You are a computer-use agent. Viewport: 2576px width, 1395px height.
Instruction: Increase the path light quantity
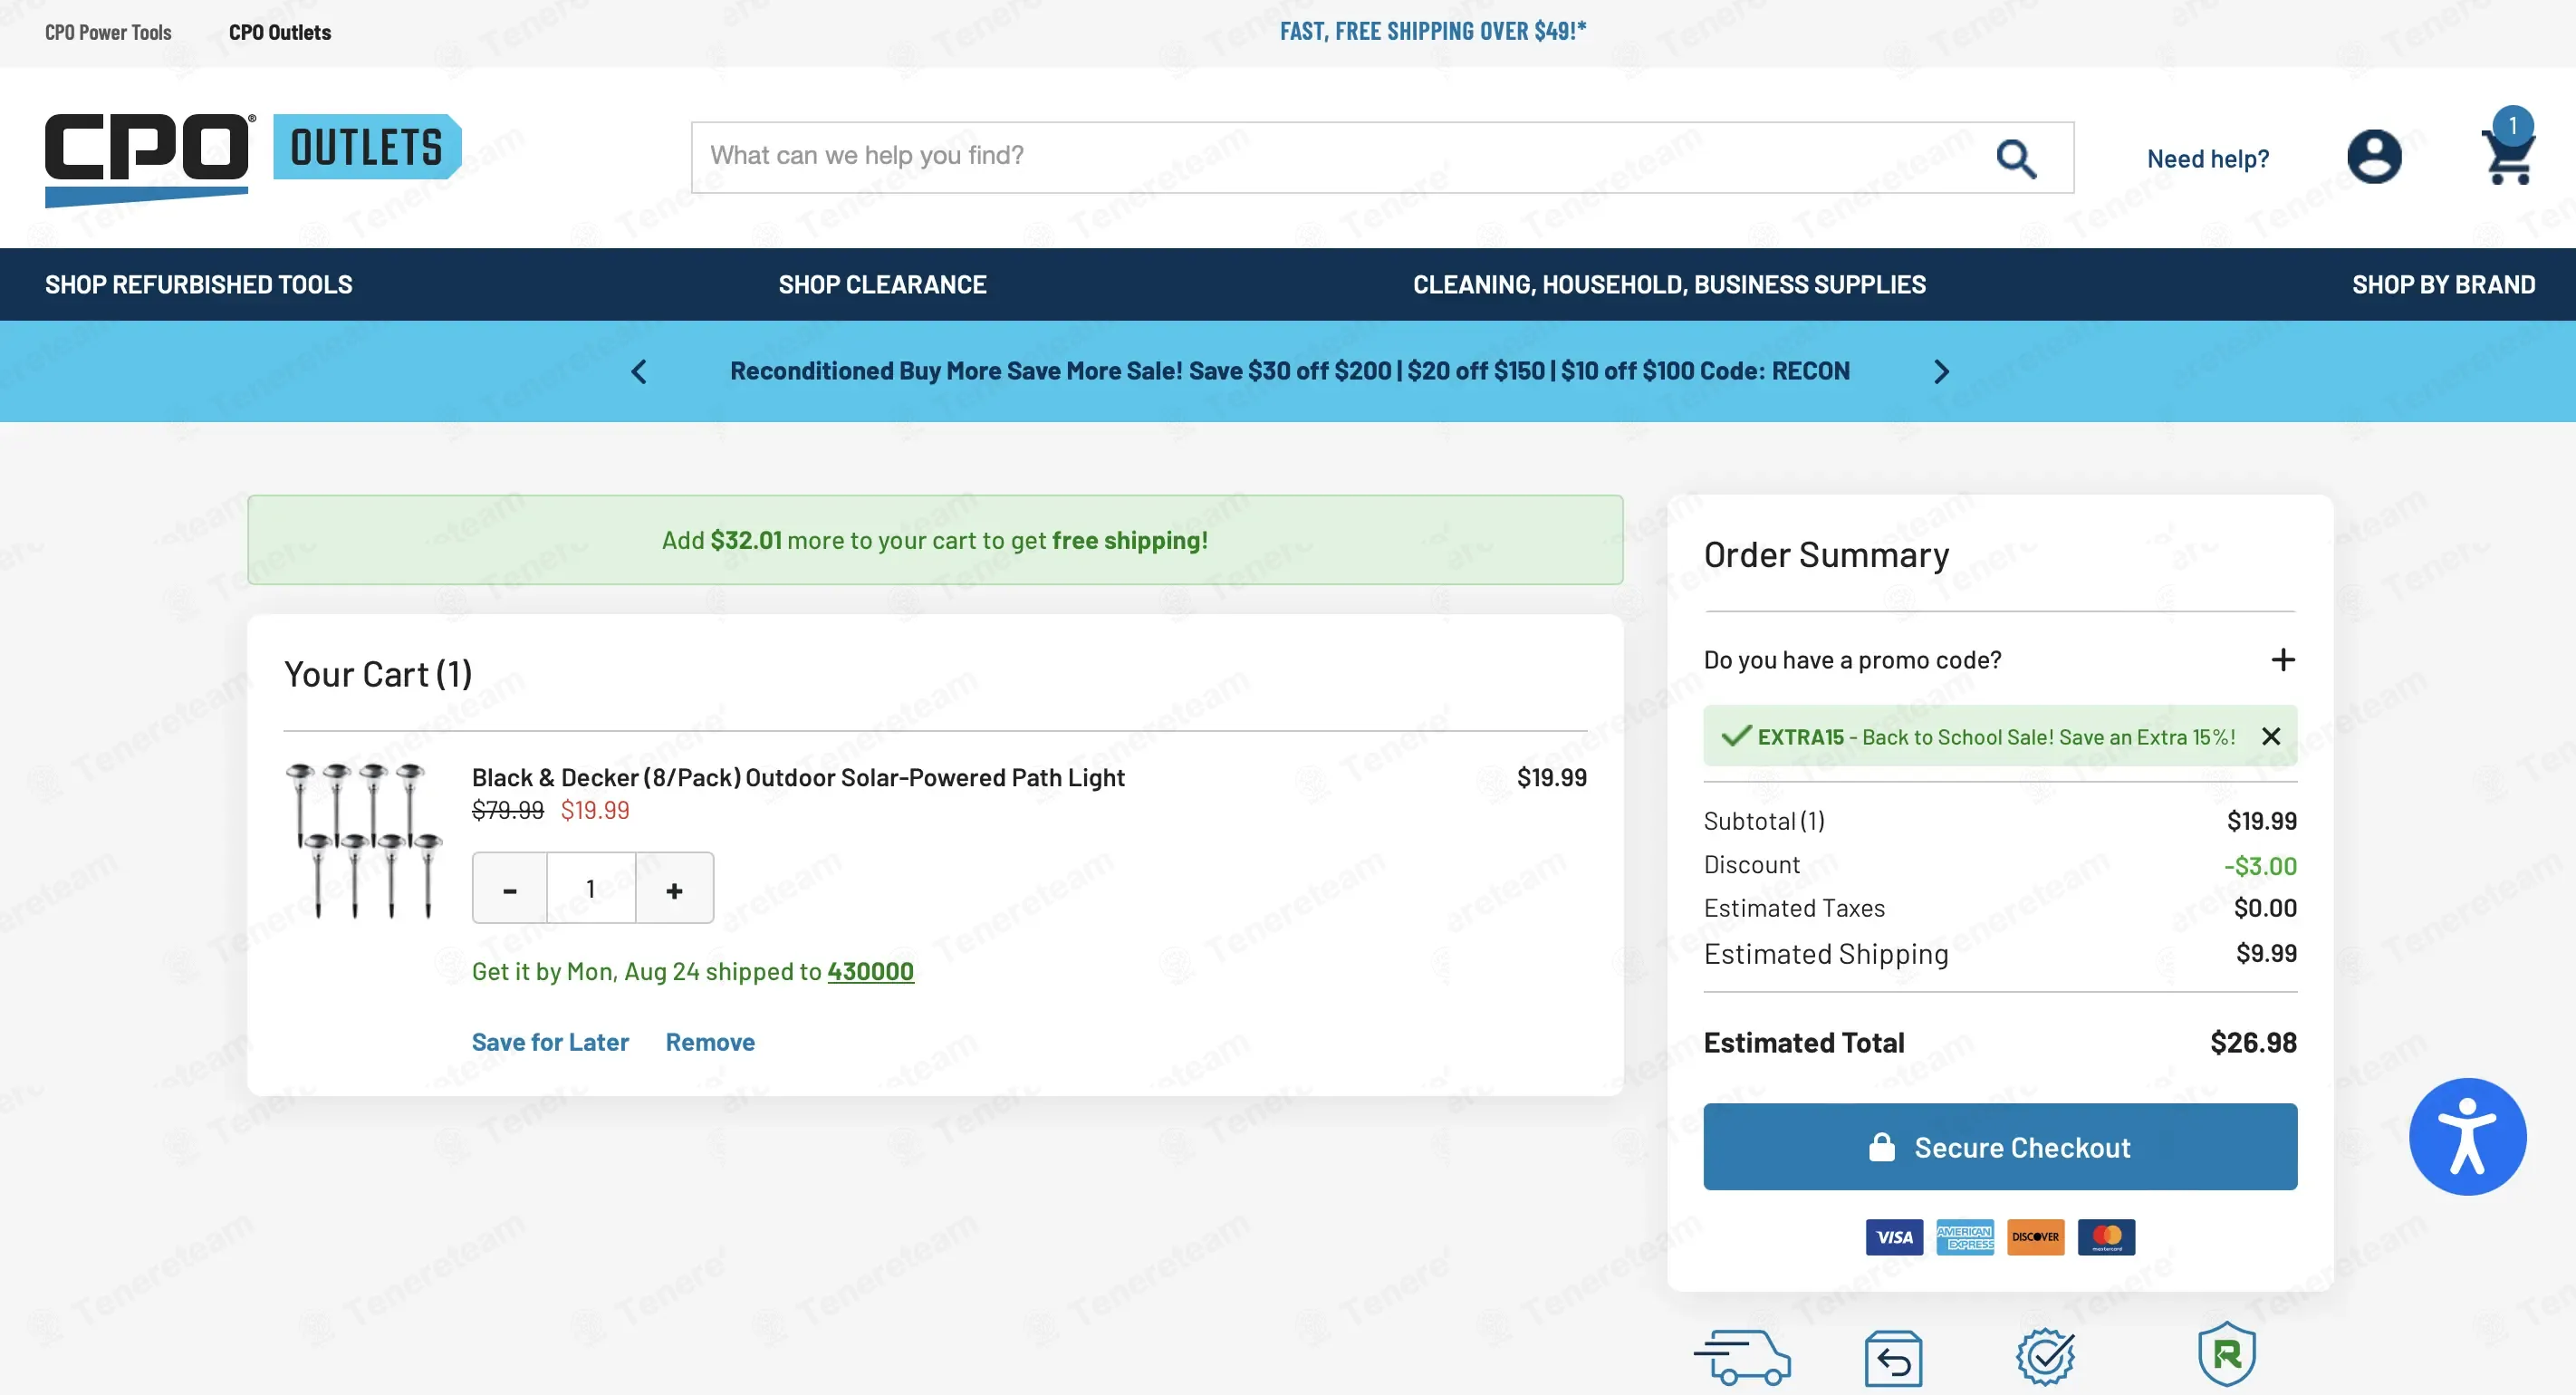coord(675,888)
